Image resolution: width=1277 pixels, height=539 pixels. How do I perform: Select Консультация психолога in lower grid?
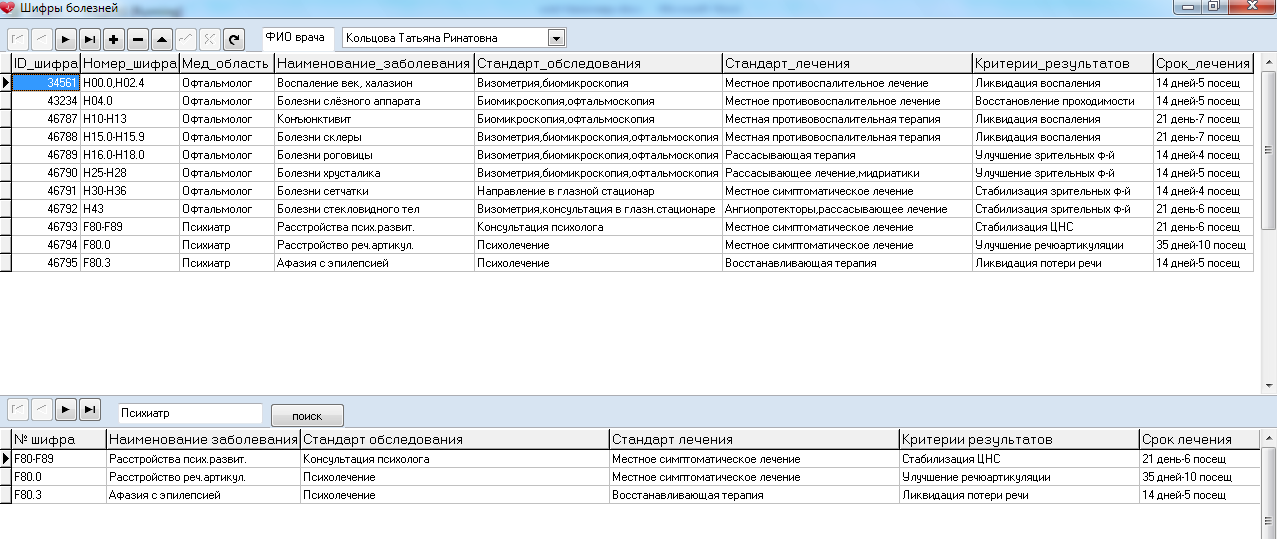point(455,459)
